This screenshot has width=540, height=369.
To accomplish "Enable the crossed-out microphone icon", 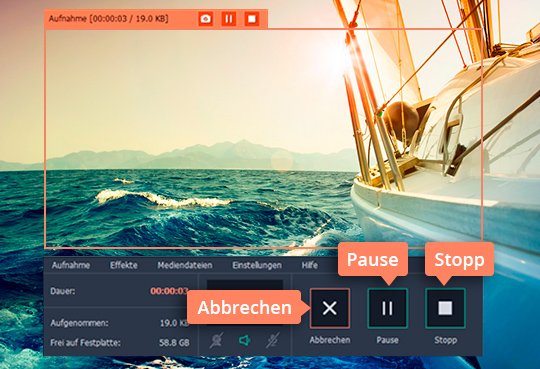I will pos(272,340).
